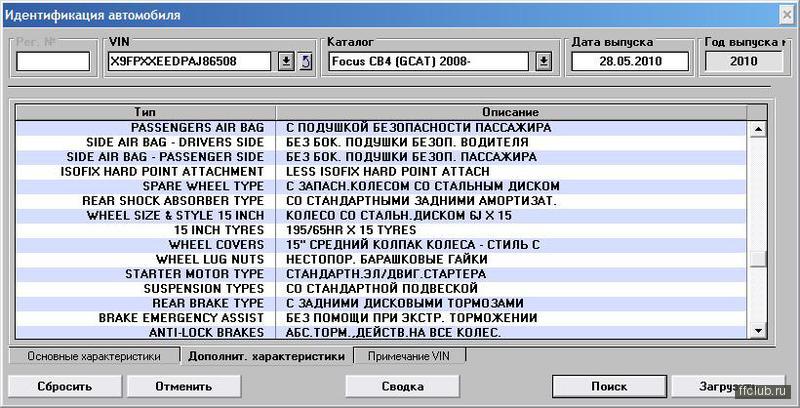Viewport: 800px width, 408px height.
Task: Switch to Дополнит. характеристики tab
Action: point(266,356)
